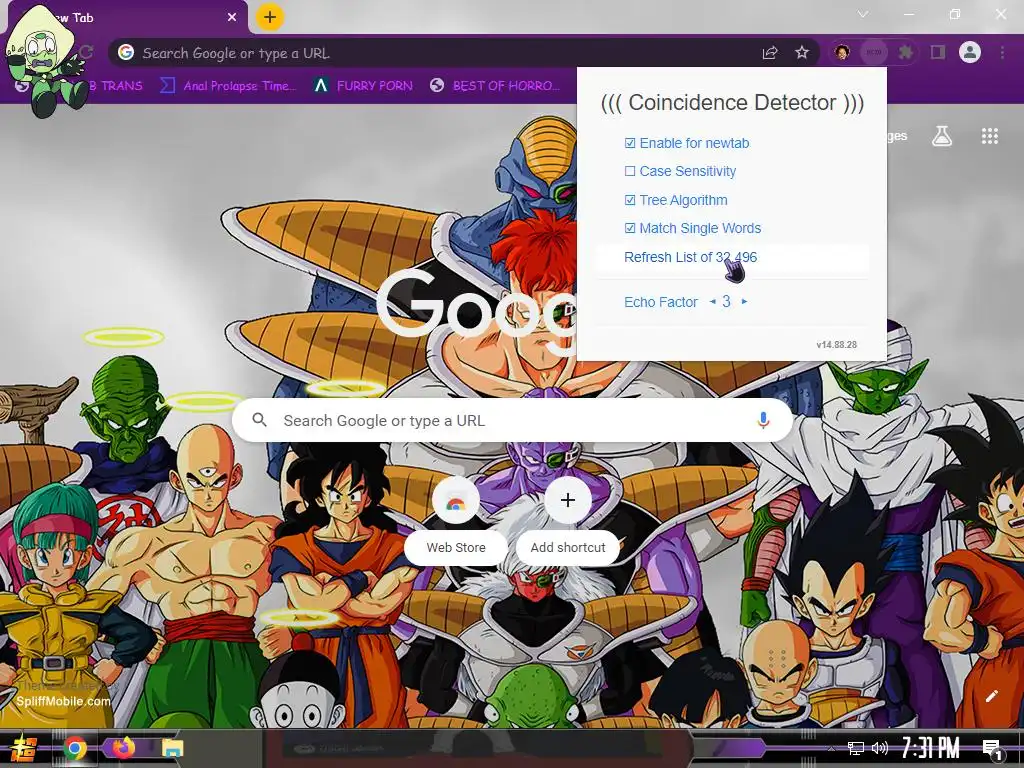Open Chrome three-dot menu

[1002, 52]
